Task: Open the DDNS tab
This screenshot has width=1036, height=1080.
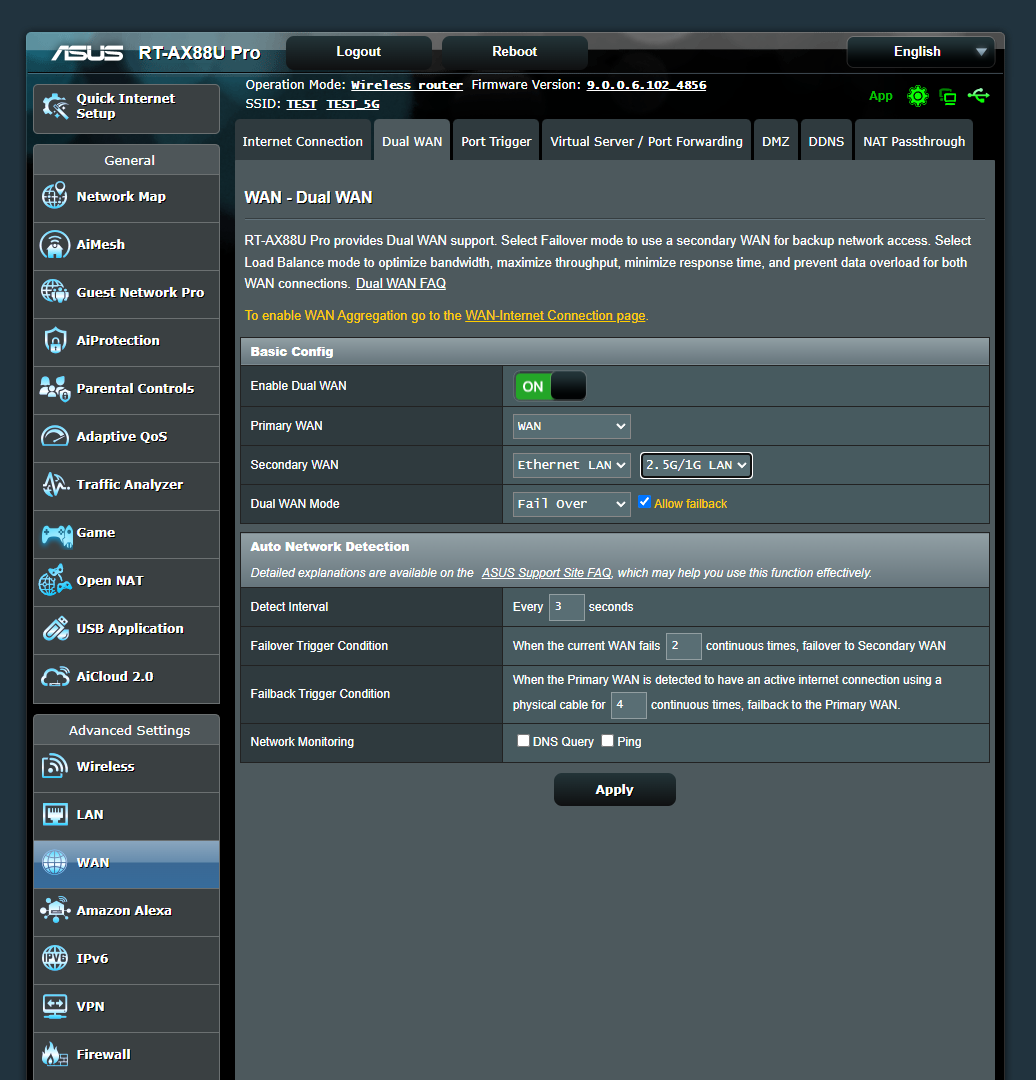Action: [x=826, y=141]
